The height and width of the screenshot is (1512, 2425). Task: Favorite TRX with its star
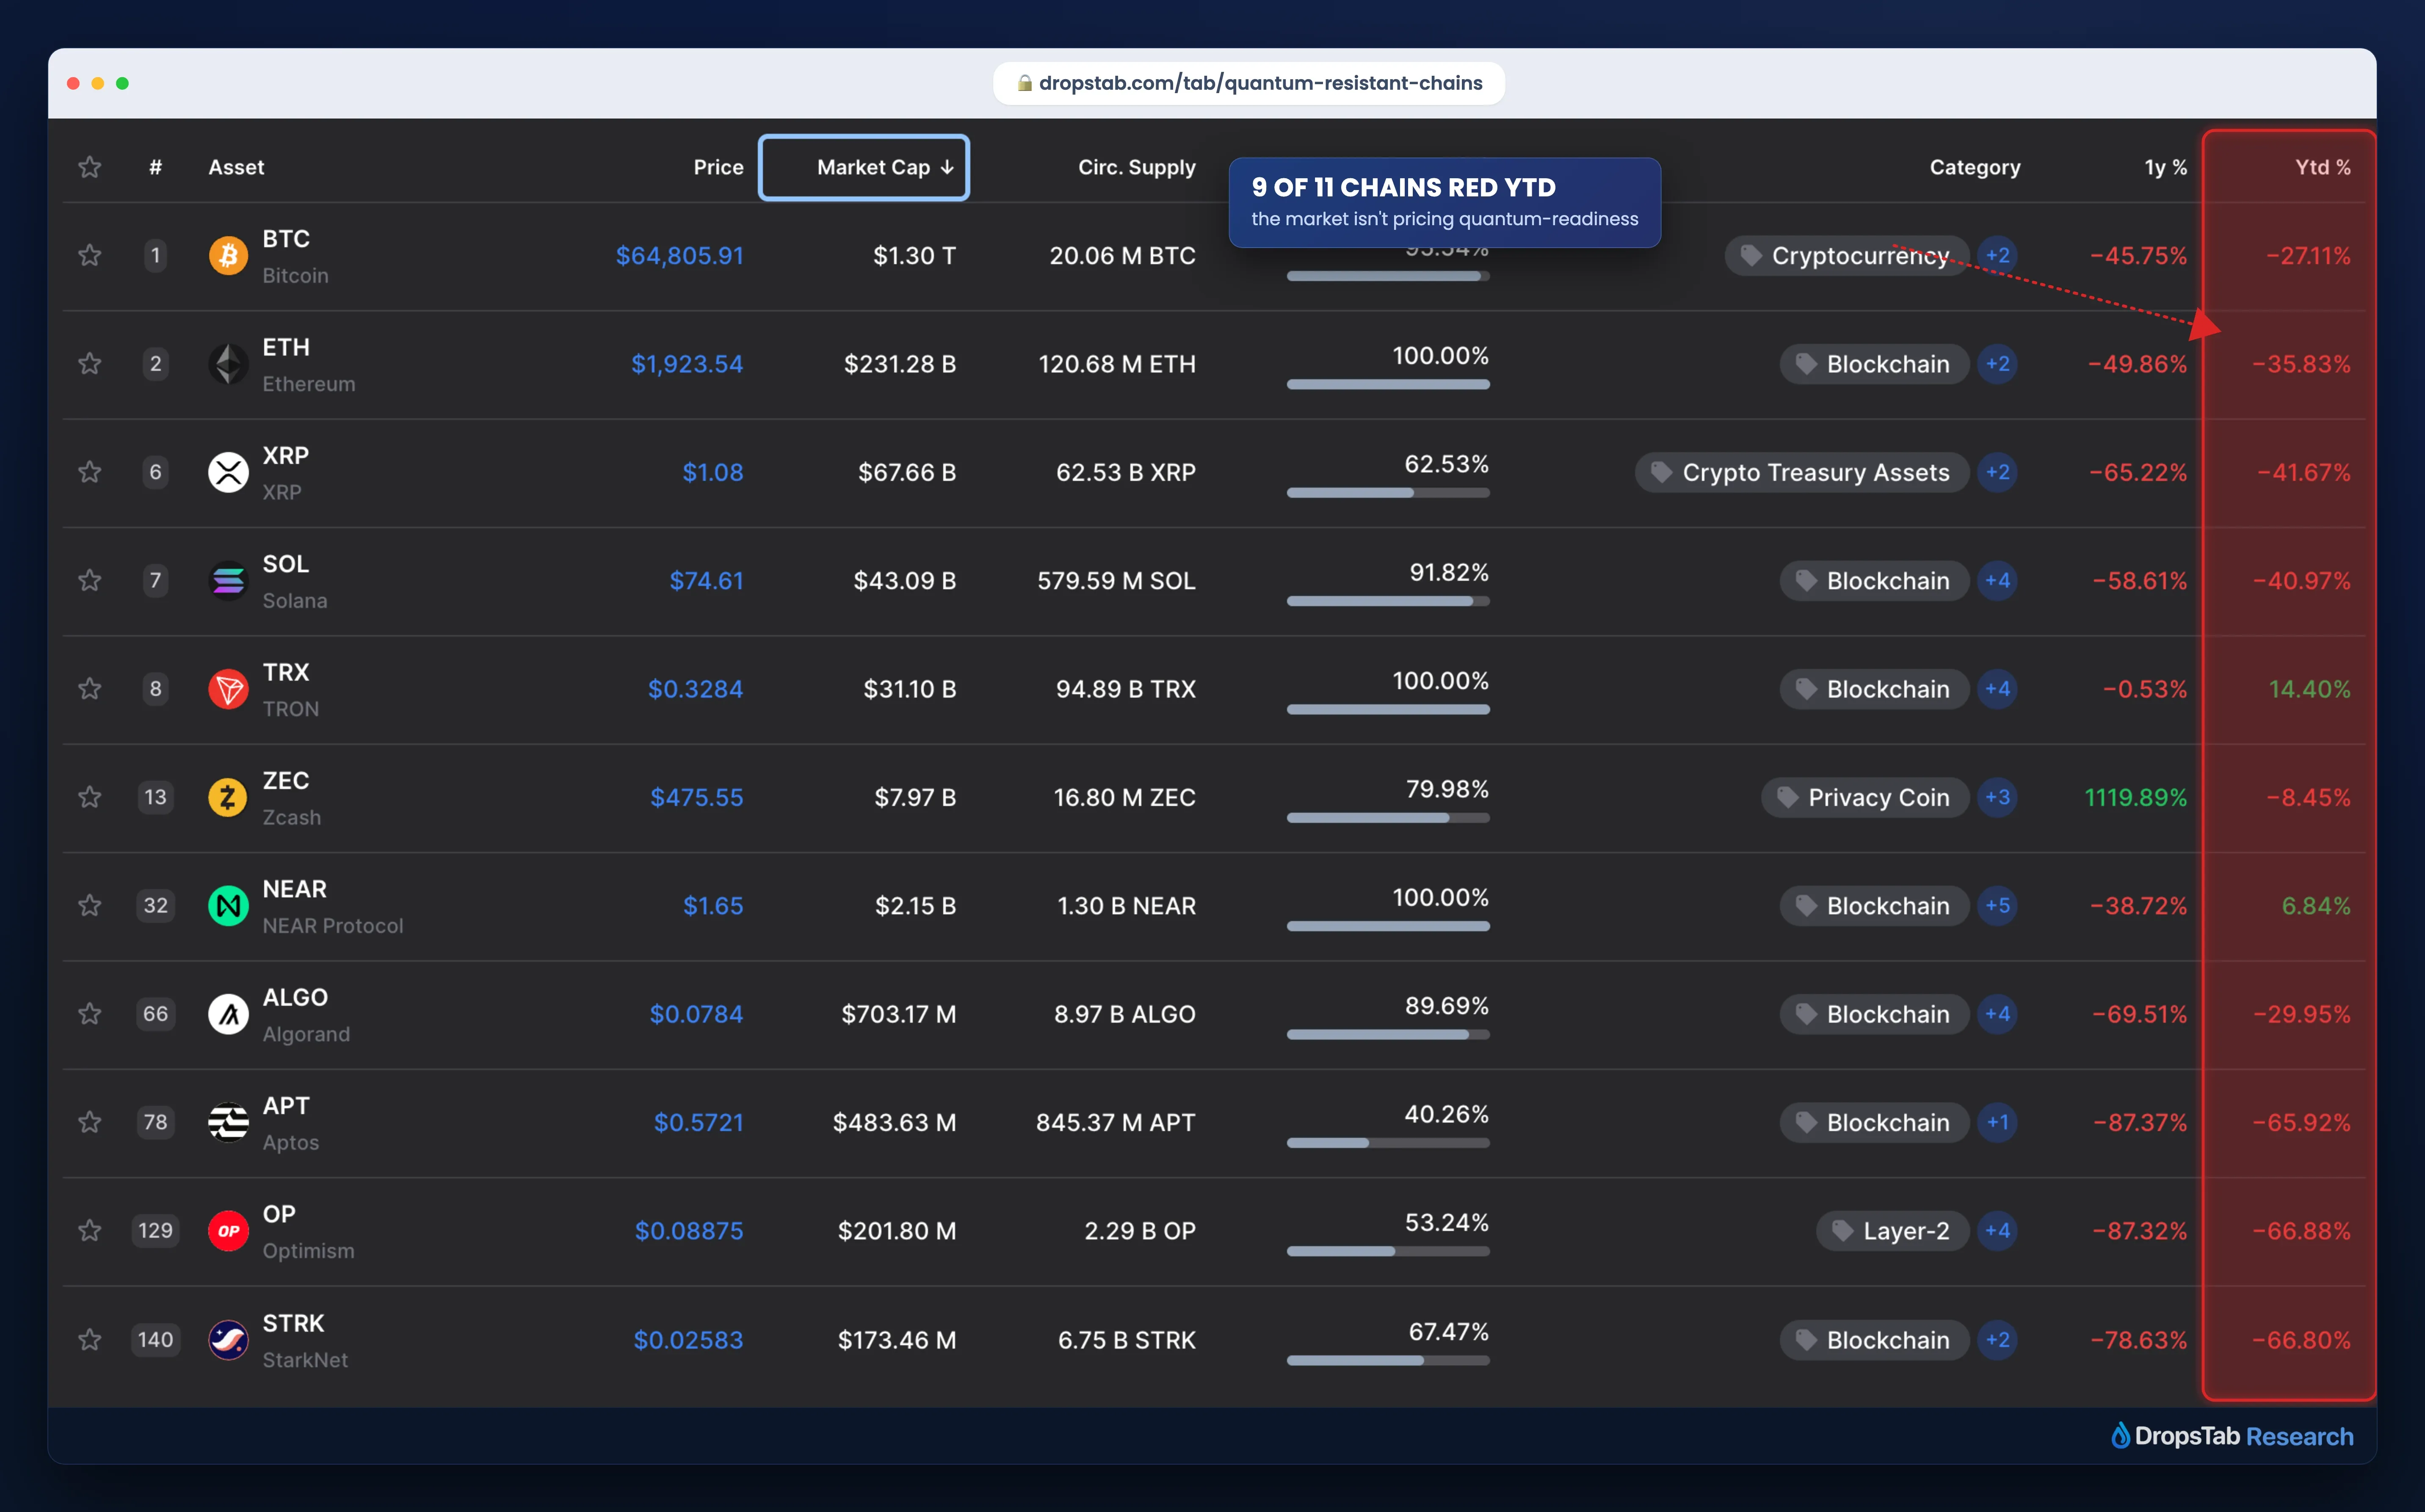90,689
